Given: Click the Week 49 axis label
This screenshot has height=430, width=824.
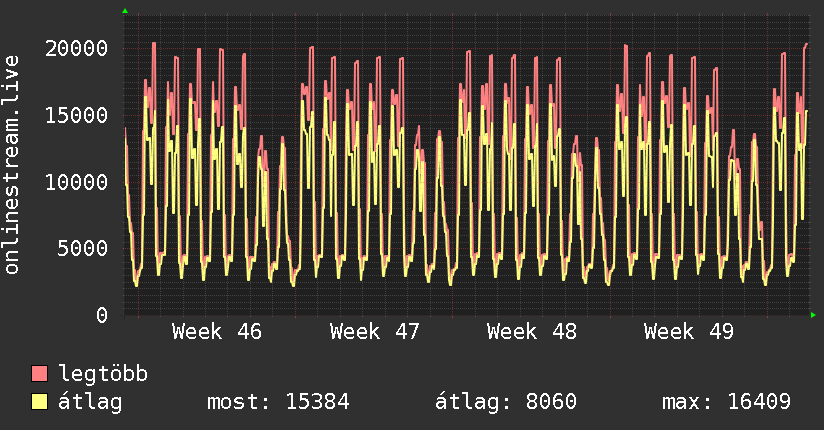Looking at the screenshot, I should pyautogui.click(x=688, y=332).
